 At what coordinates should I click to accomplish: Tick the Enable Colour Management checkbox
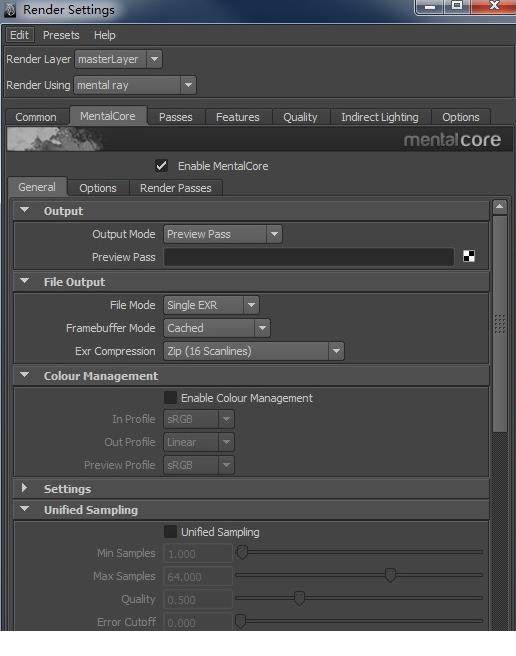(170, 397)
